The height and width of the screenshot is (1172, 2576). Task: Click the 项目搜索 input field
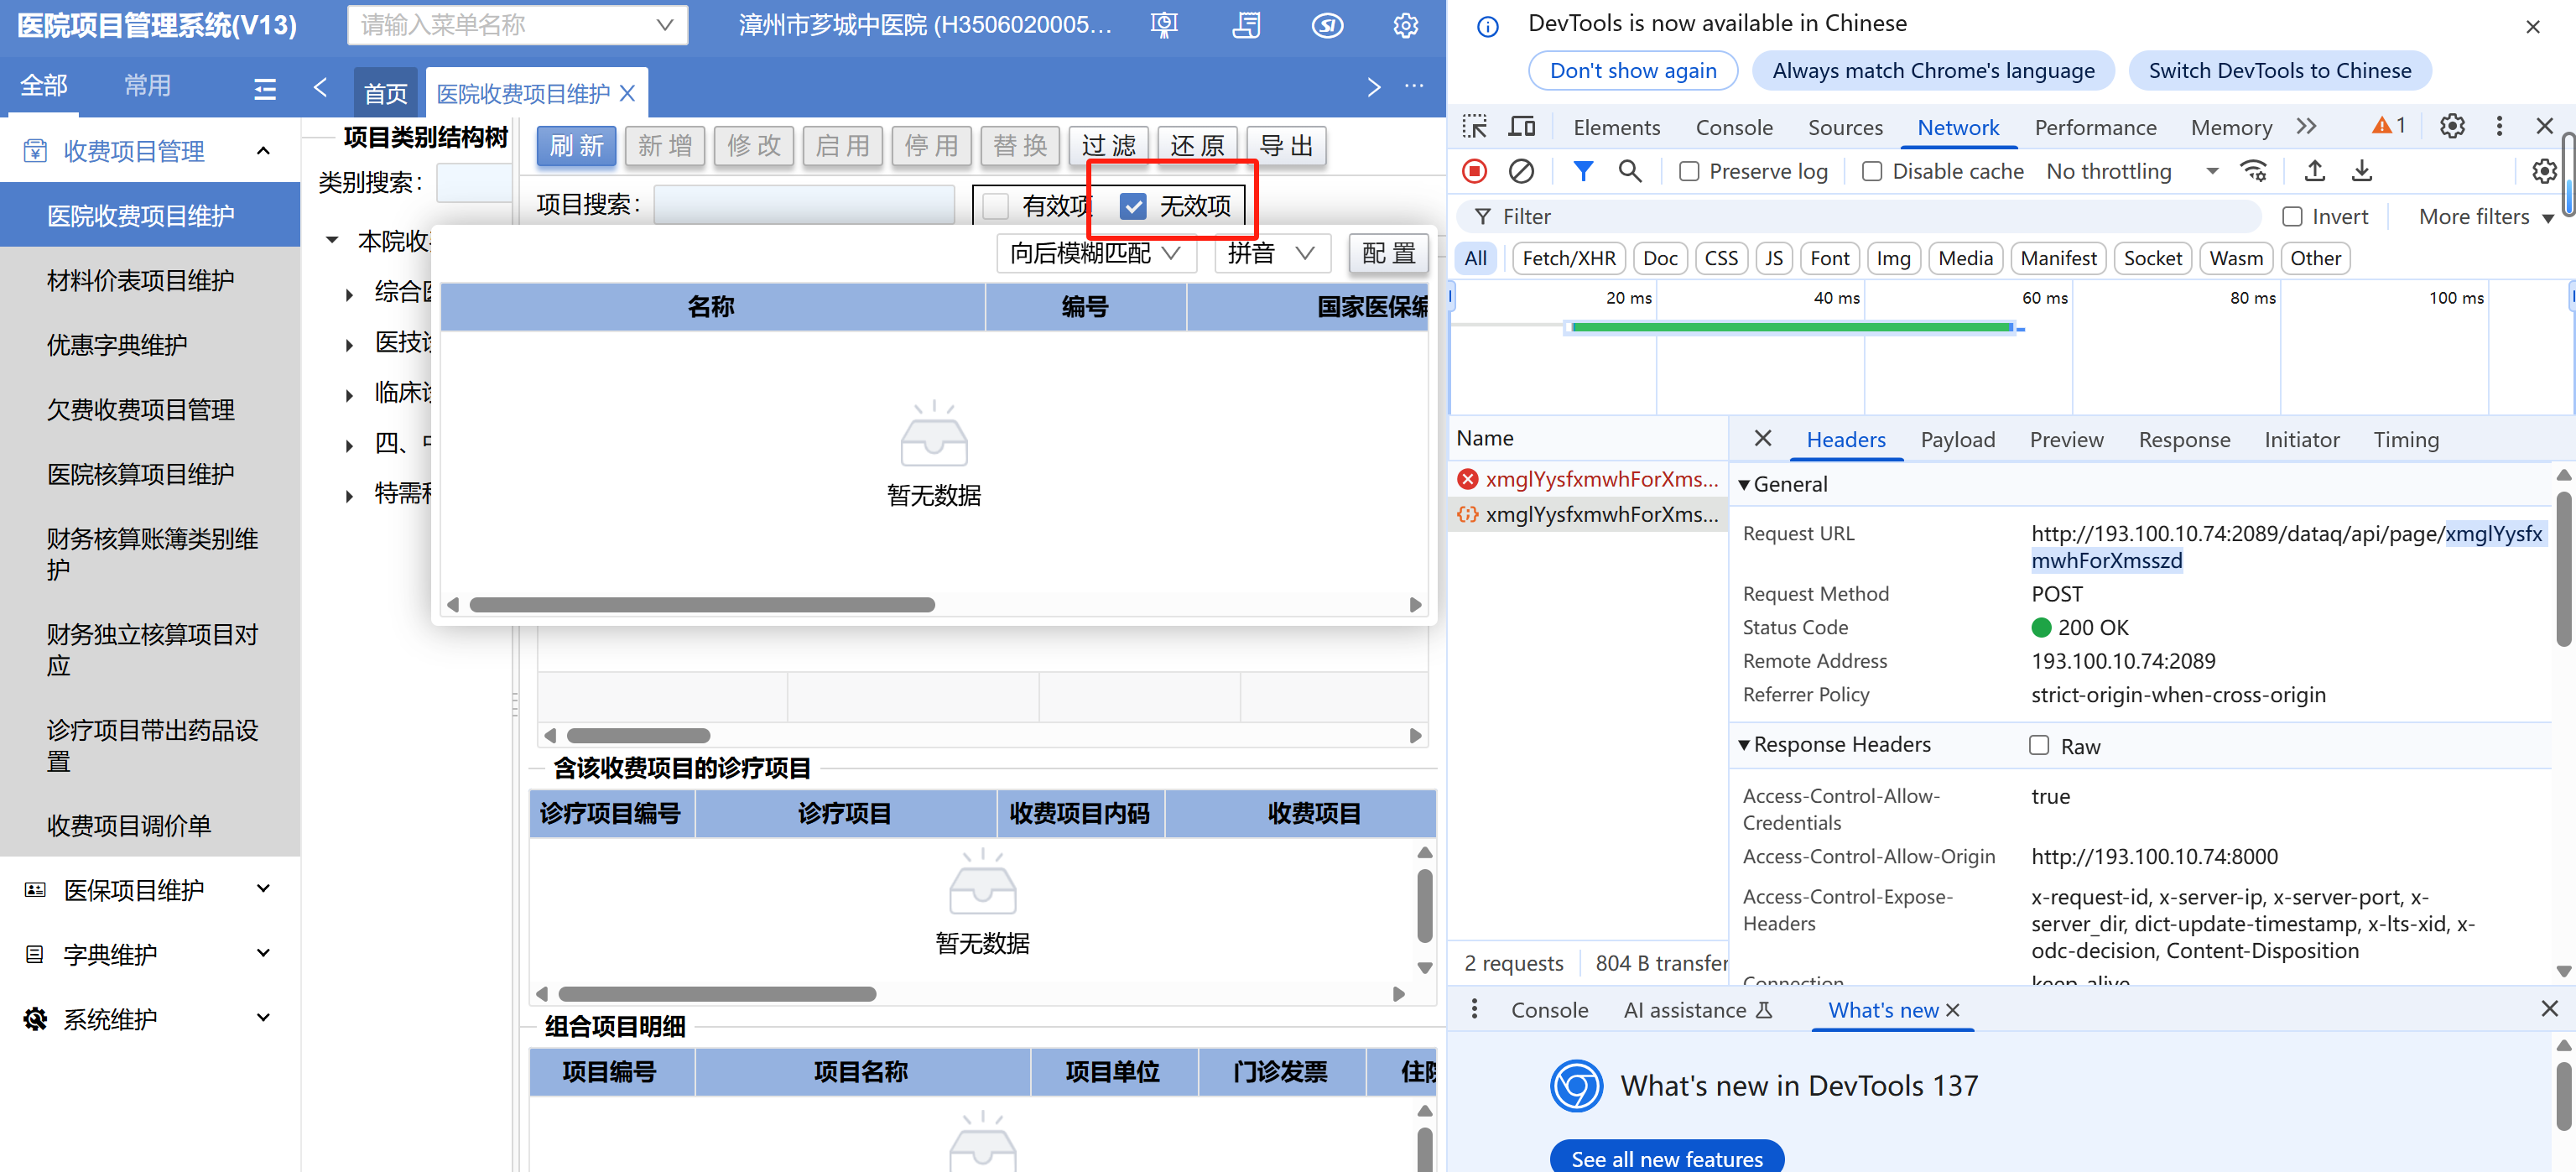(x=804, y=205)
